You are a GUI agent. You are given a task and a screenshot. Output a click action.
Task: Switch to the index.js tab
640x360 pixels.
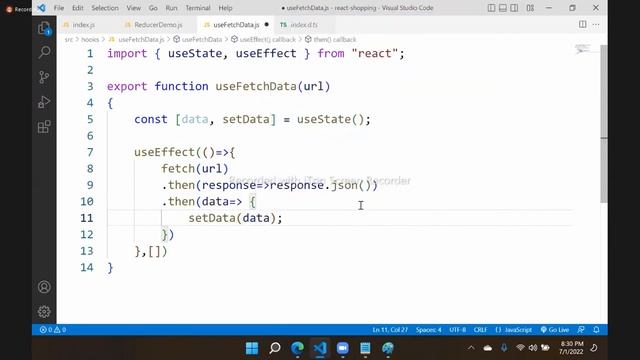[84, 24]
